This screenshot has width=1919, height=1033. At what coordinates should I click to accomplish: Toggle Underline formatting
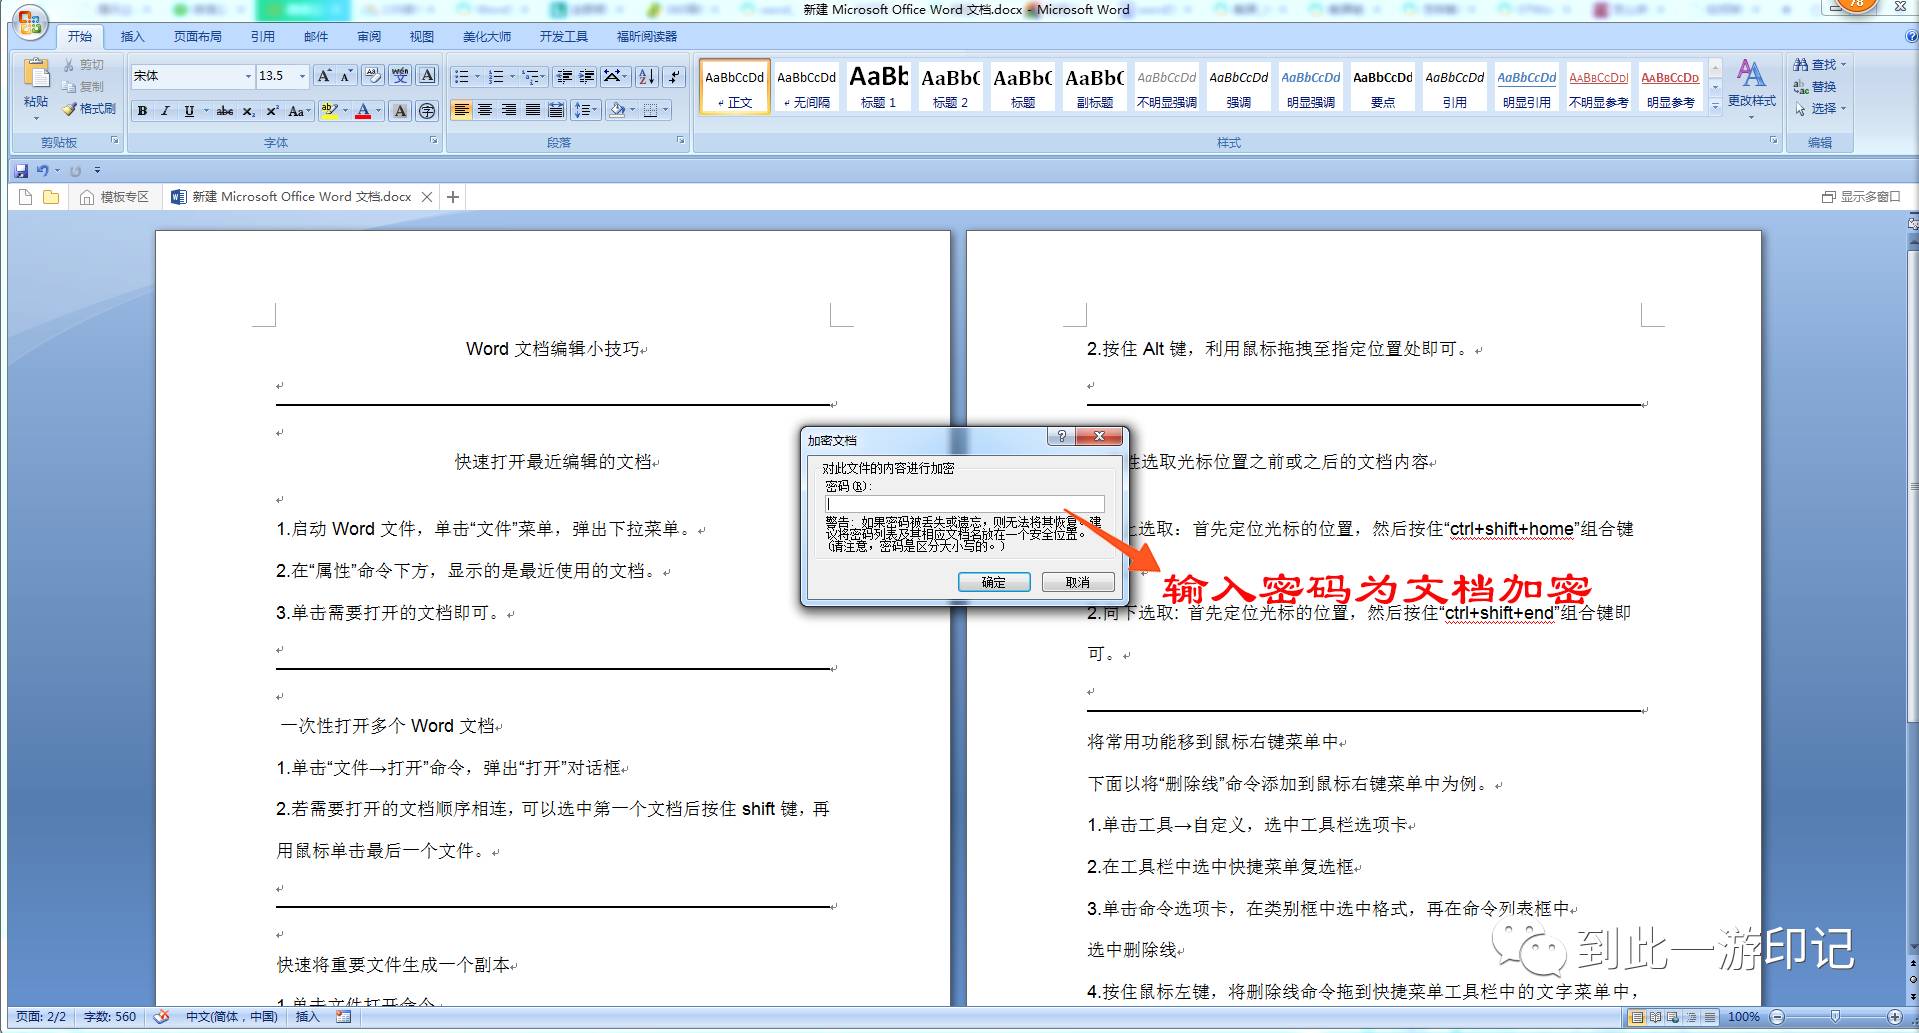click(189, 111)
